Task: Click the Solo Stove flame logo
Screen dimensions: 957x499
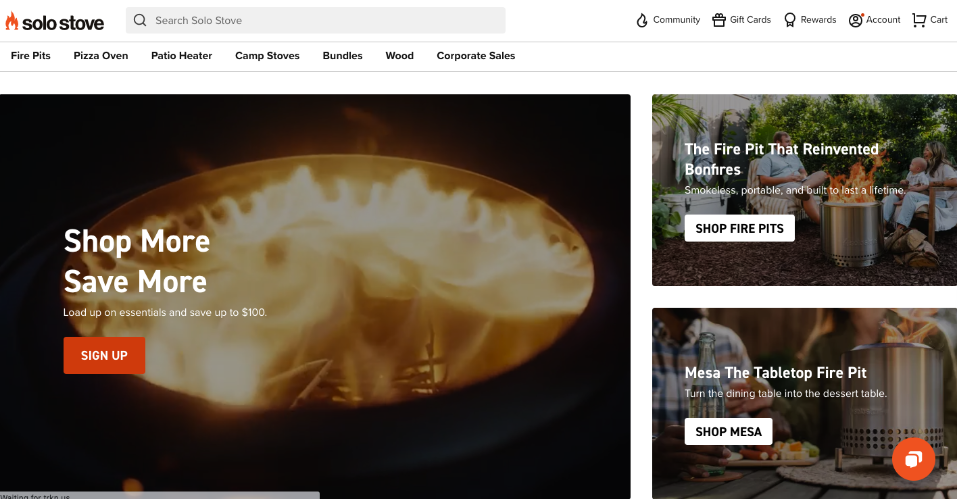Action: coord(12,21)
